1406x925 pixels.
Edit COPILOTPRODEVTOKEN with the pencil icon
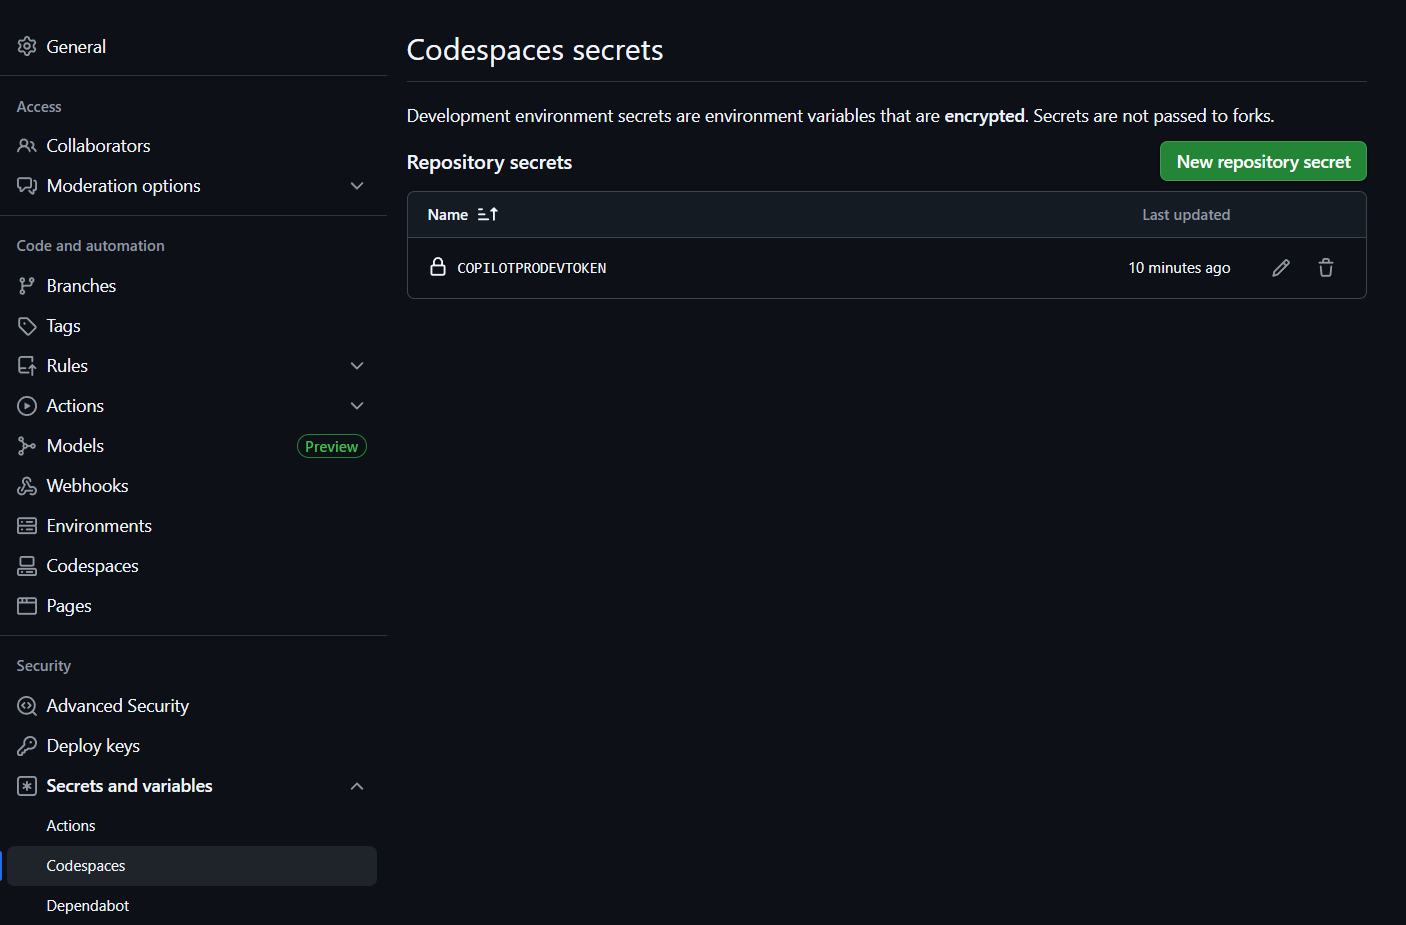pyautogui.click(x=1281, y=267)
